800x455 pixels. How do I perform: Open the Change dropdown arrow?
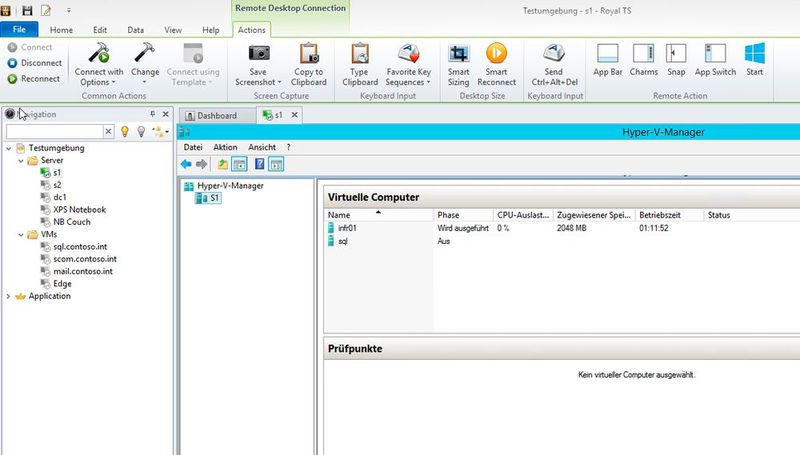[x=144, y=83]
